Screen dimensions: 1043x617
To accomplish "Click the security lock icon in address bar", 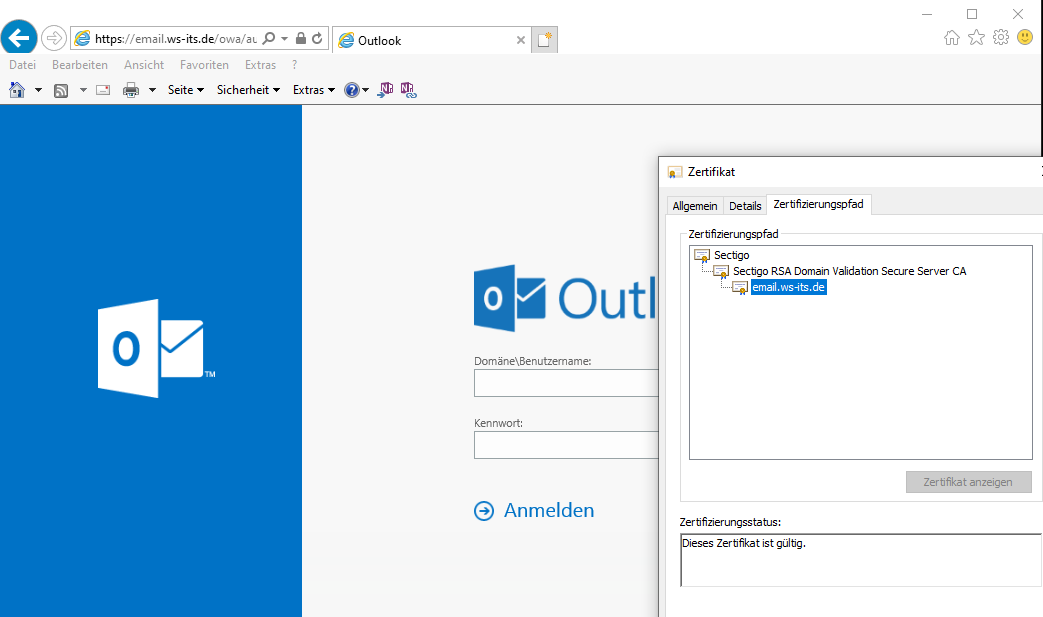I will (301, 39).
